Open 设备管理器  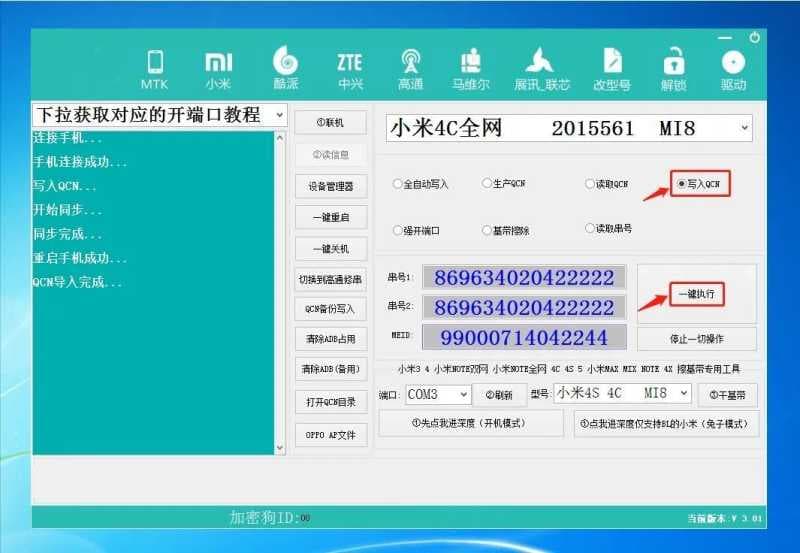tap(331, 186)
